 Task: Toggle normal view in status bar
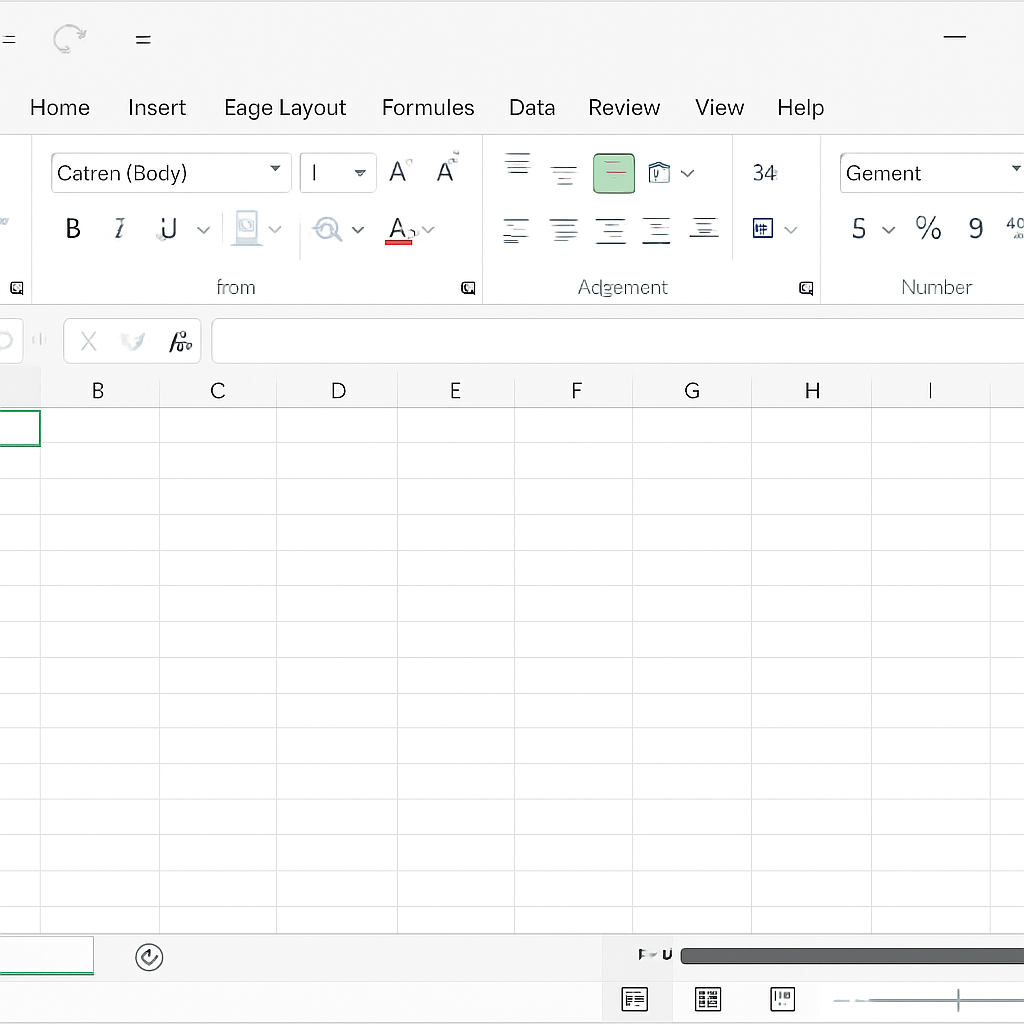[x=635, y=998]
